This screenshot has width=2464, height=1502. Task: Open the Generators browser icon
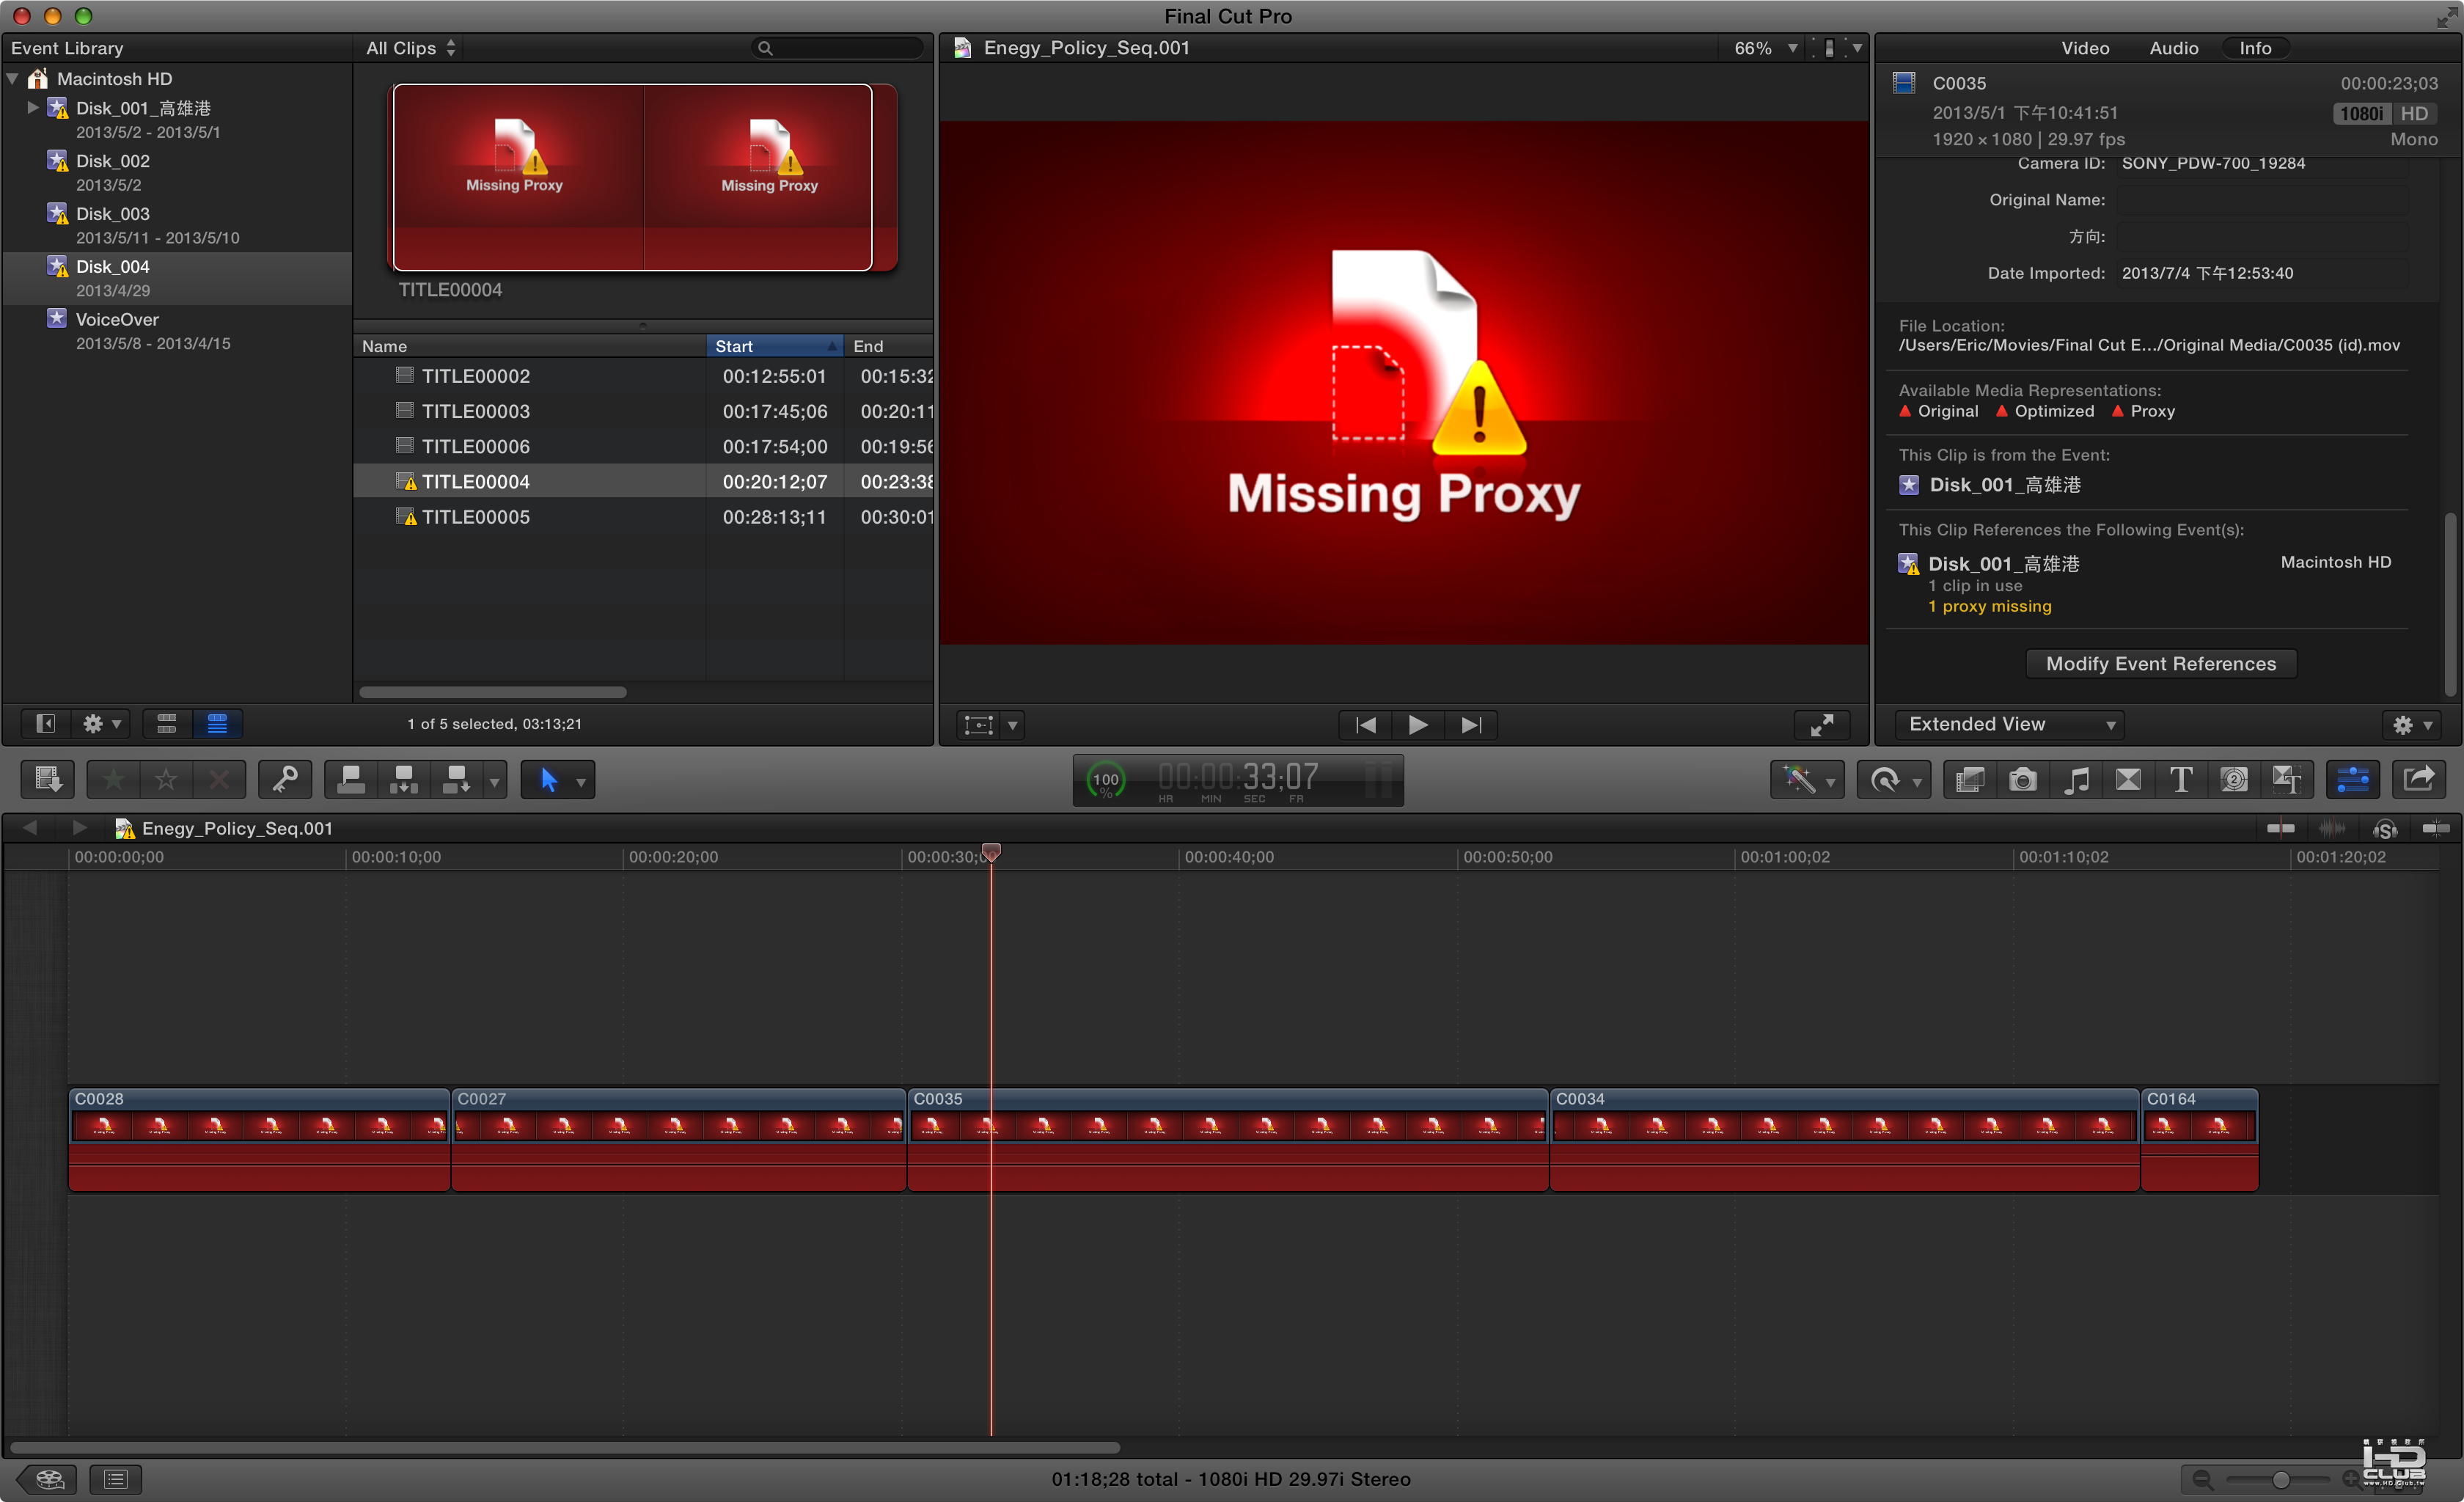pyautogui.click(x=2234, y=779)
